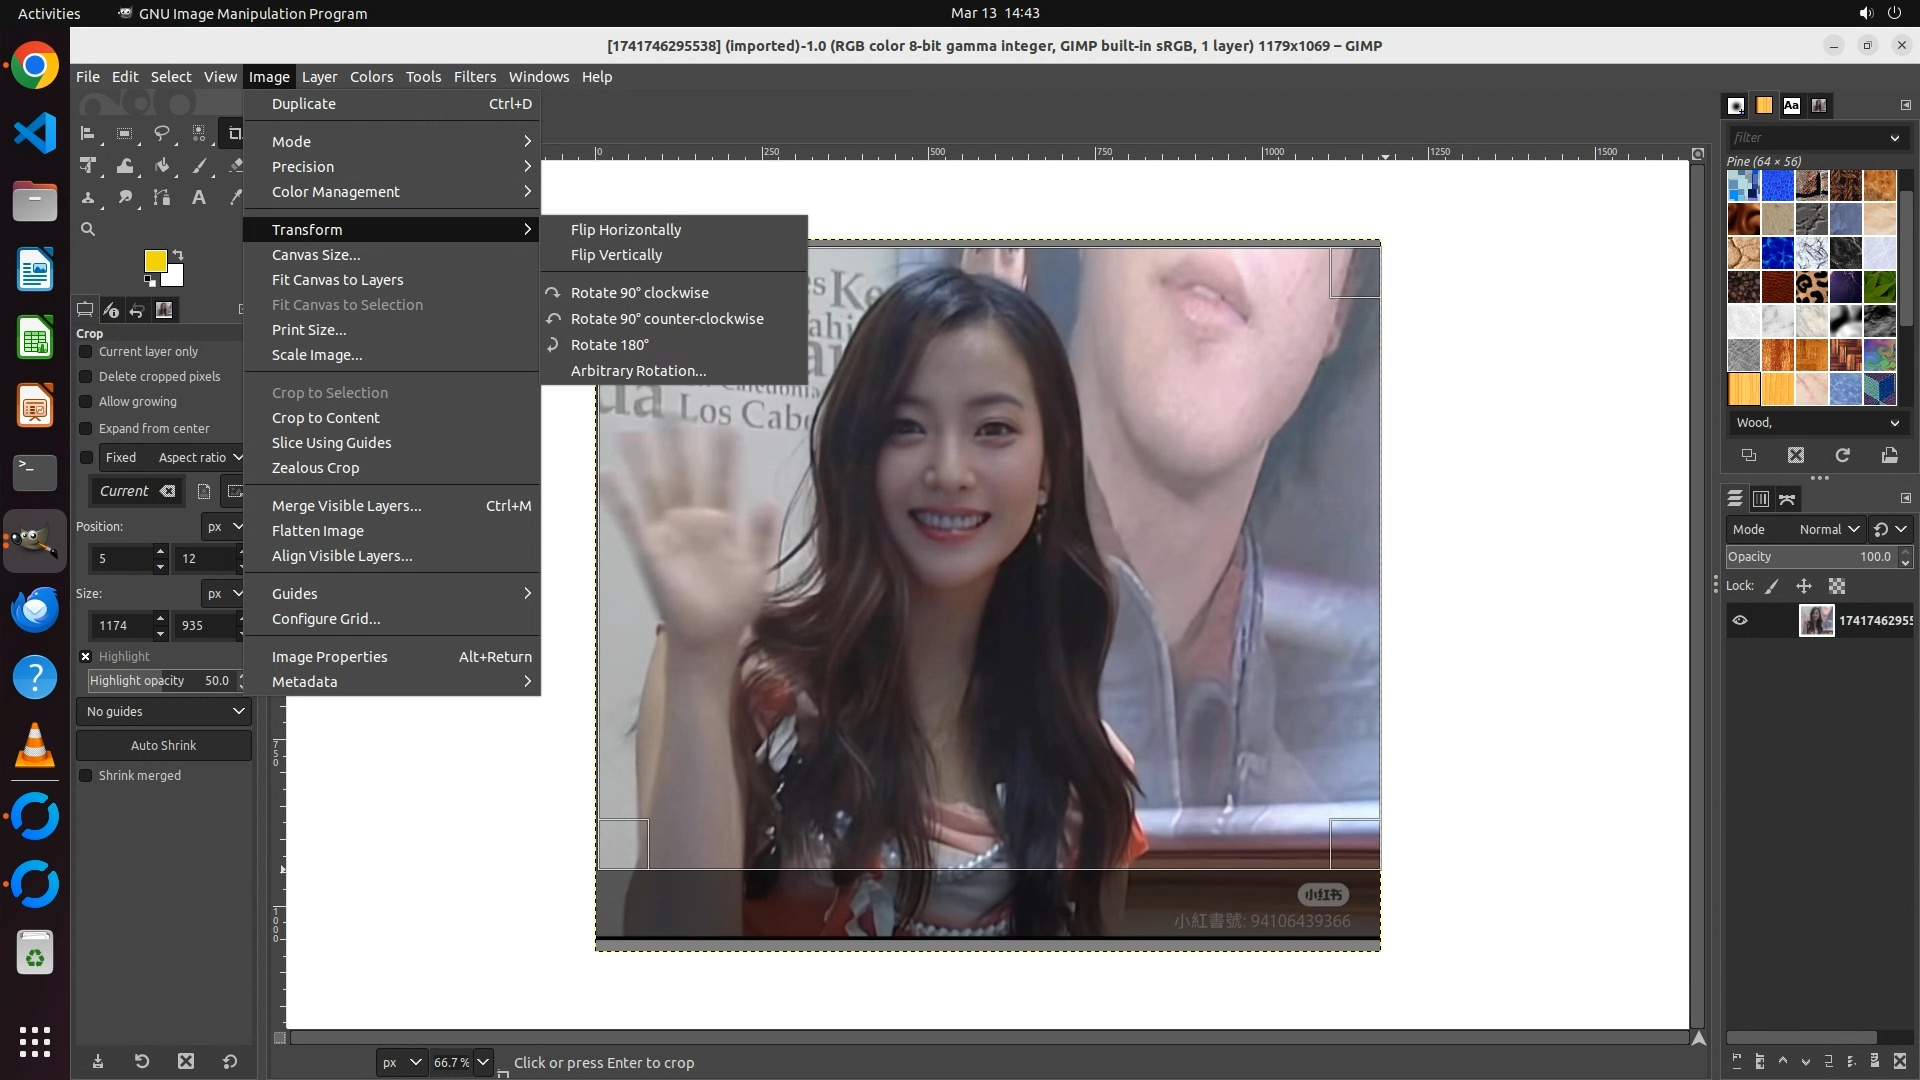
Task: Hide the layer using eye icon
Action: tap(1740, 620)
